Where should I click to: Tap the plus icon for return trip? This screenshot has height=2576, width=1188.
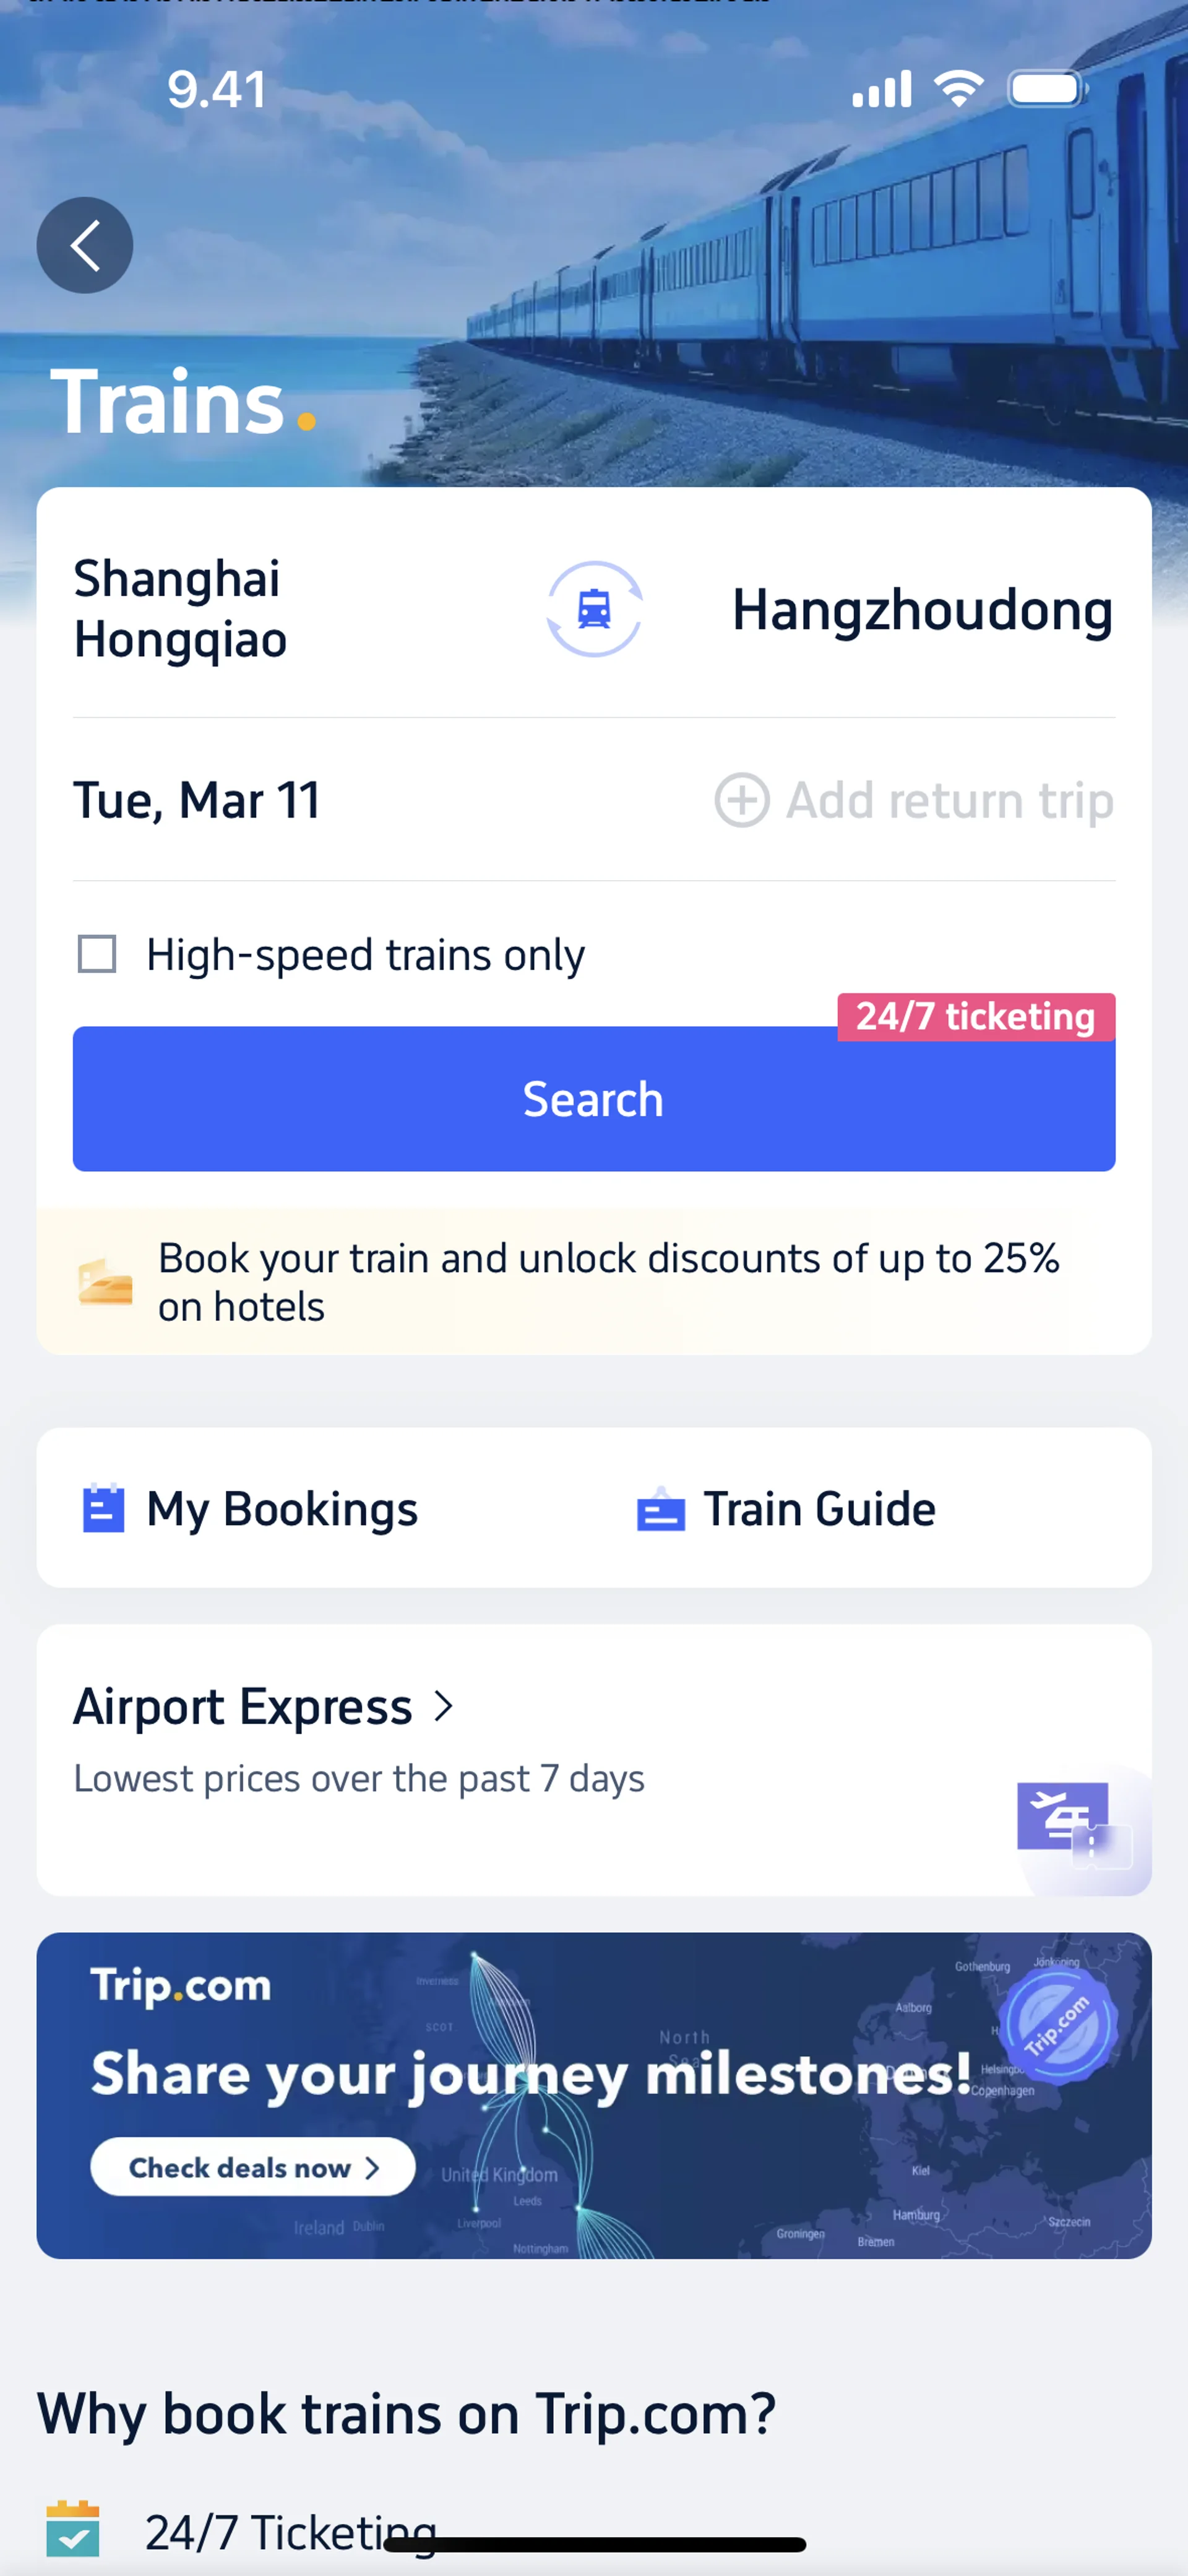point(742,800)
